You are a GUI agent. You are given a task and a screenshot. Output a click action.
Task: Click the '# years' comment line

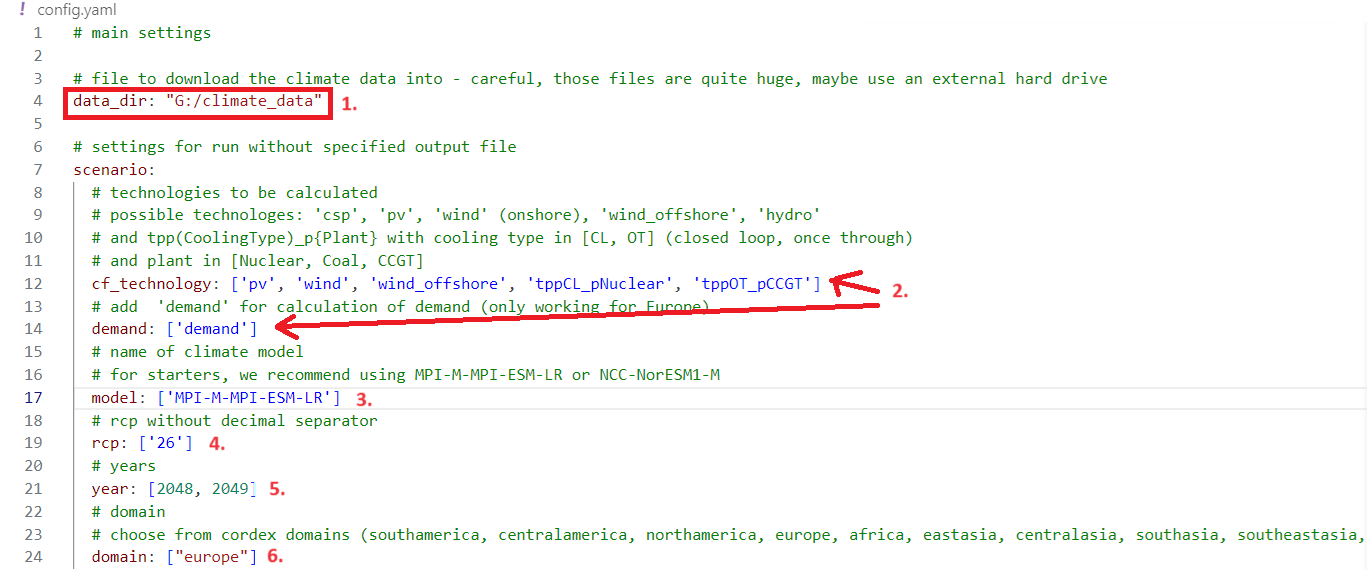pyautogui.click(x=124, y=466)
